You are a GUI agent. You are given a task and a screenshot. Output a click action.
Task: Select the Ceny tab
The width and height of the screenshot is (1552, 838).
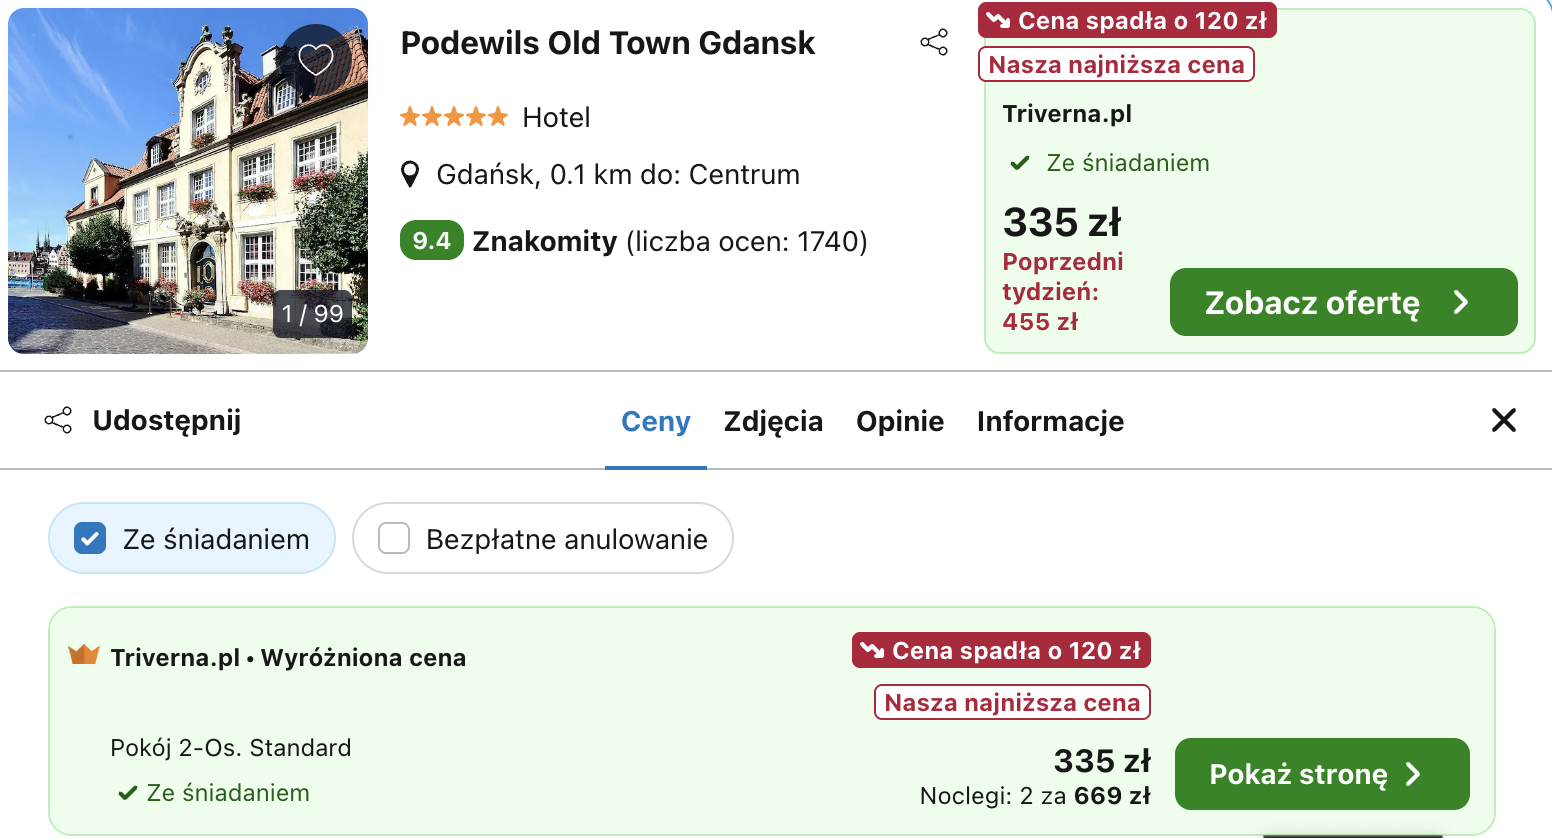point(656,421)
